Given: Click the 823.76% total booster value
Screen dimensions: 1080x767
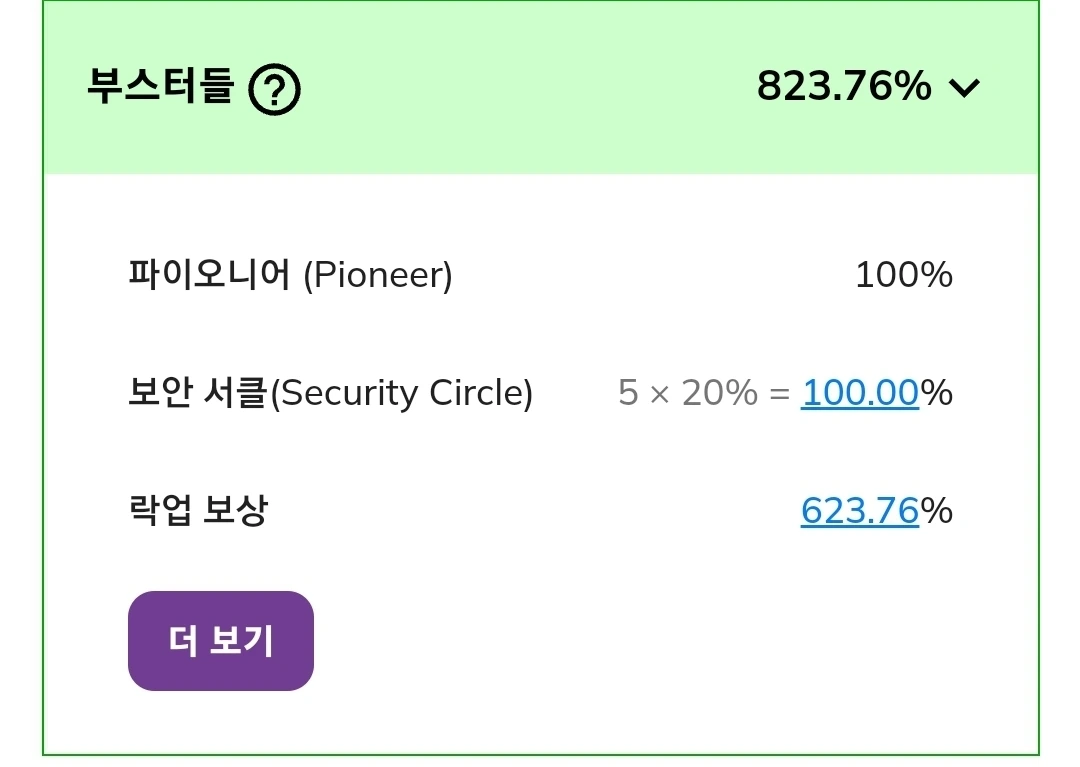Looking at the screenshot, I should point(843,87).
